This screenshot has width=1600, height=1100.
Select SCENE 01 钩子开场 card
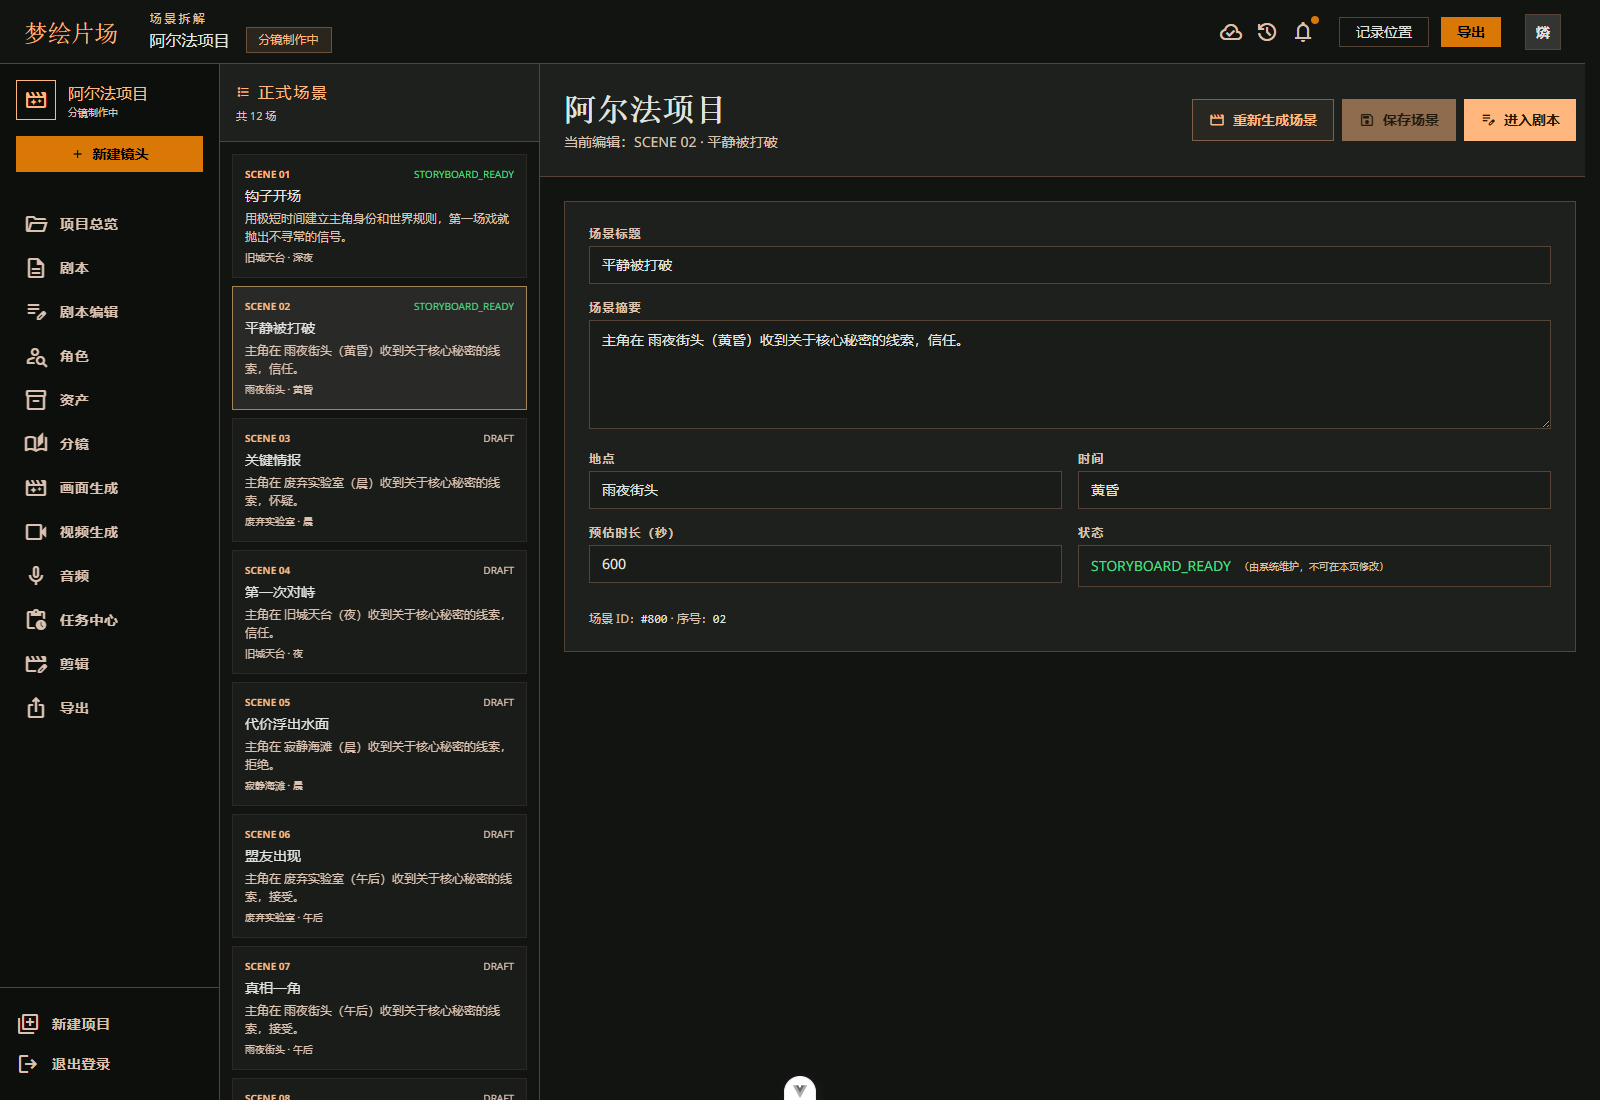[379, 216]
